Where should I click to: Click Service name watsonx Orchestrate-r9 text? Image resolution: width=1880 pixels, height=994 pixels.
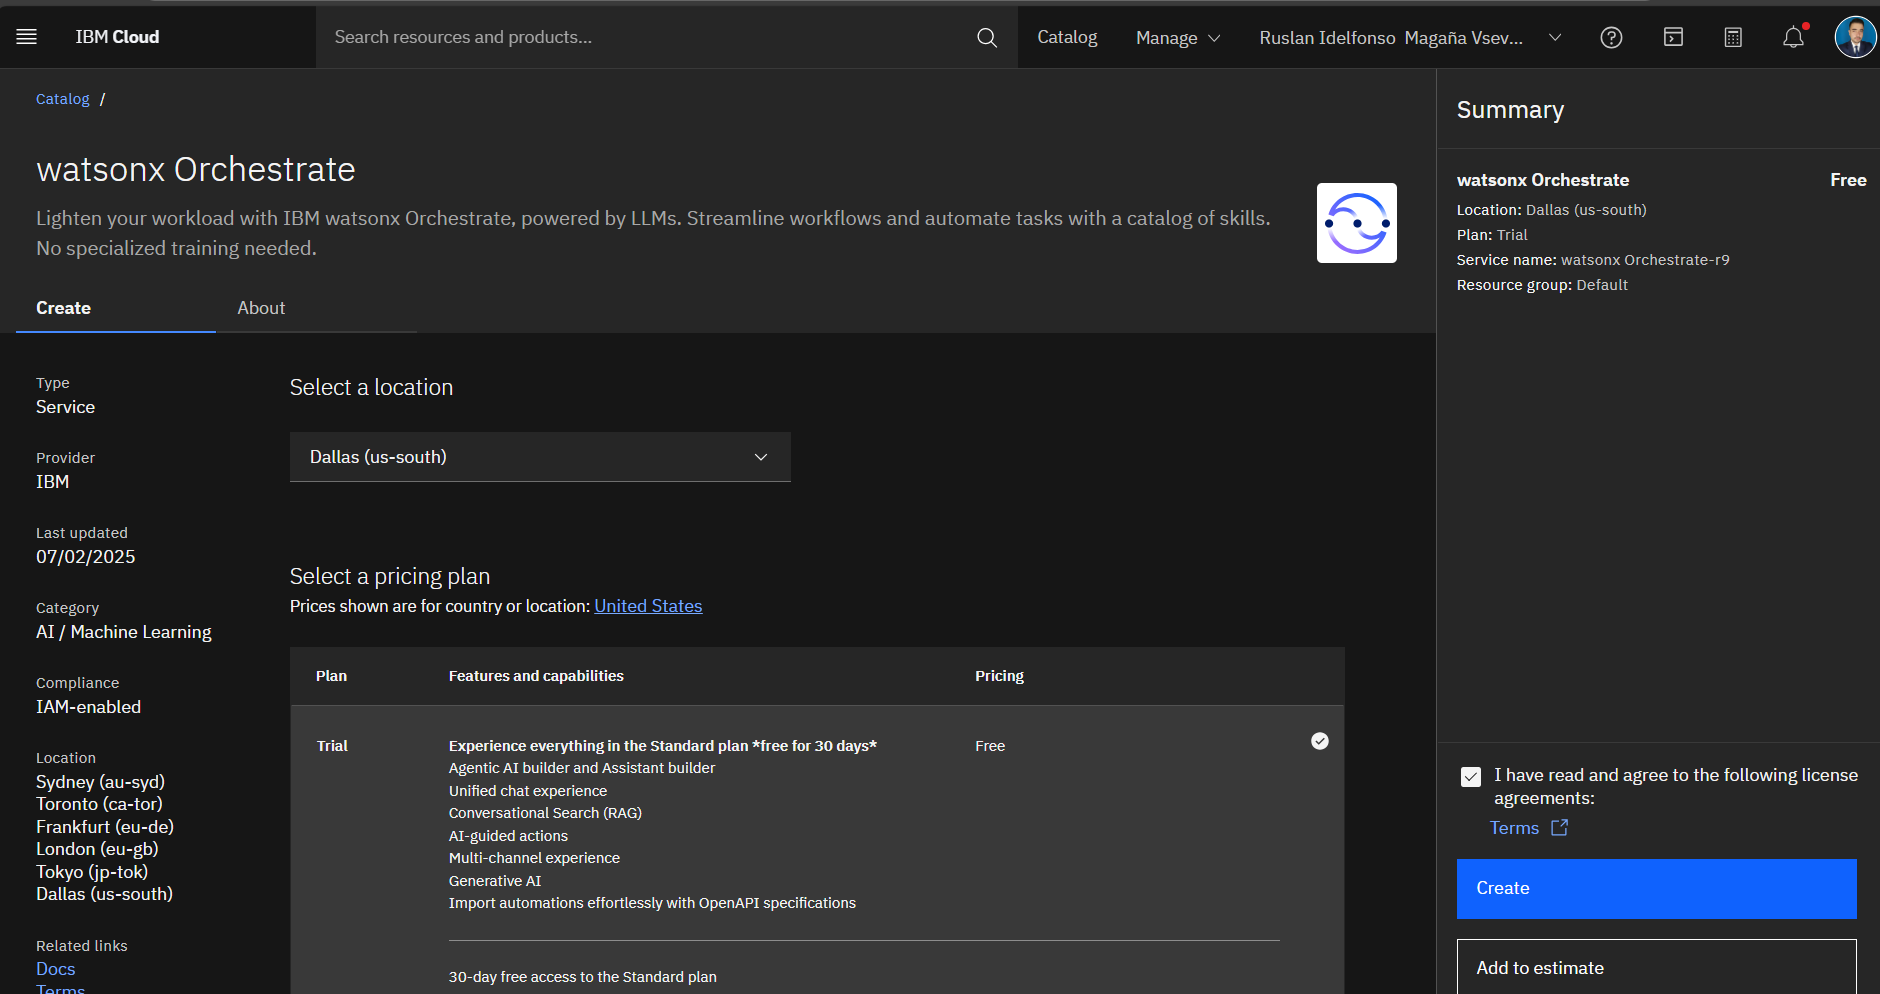click(1592, 260)
